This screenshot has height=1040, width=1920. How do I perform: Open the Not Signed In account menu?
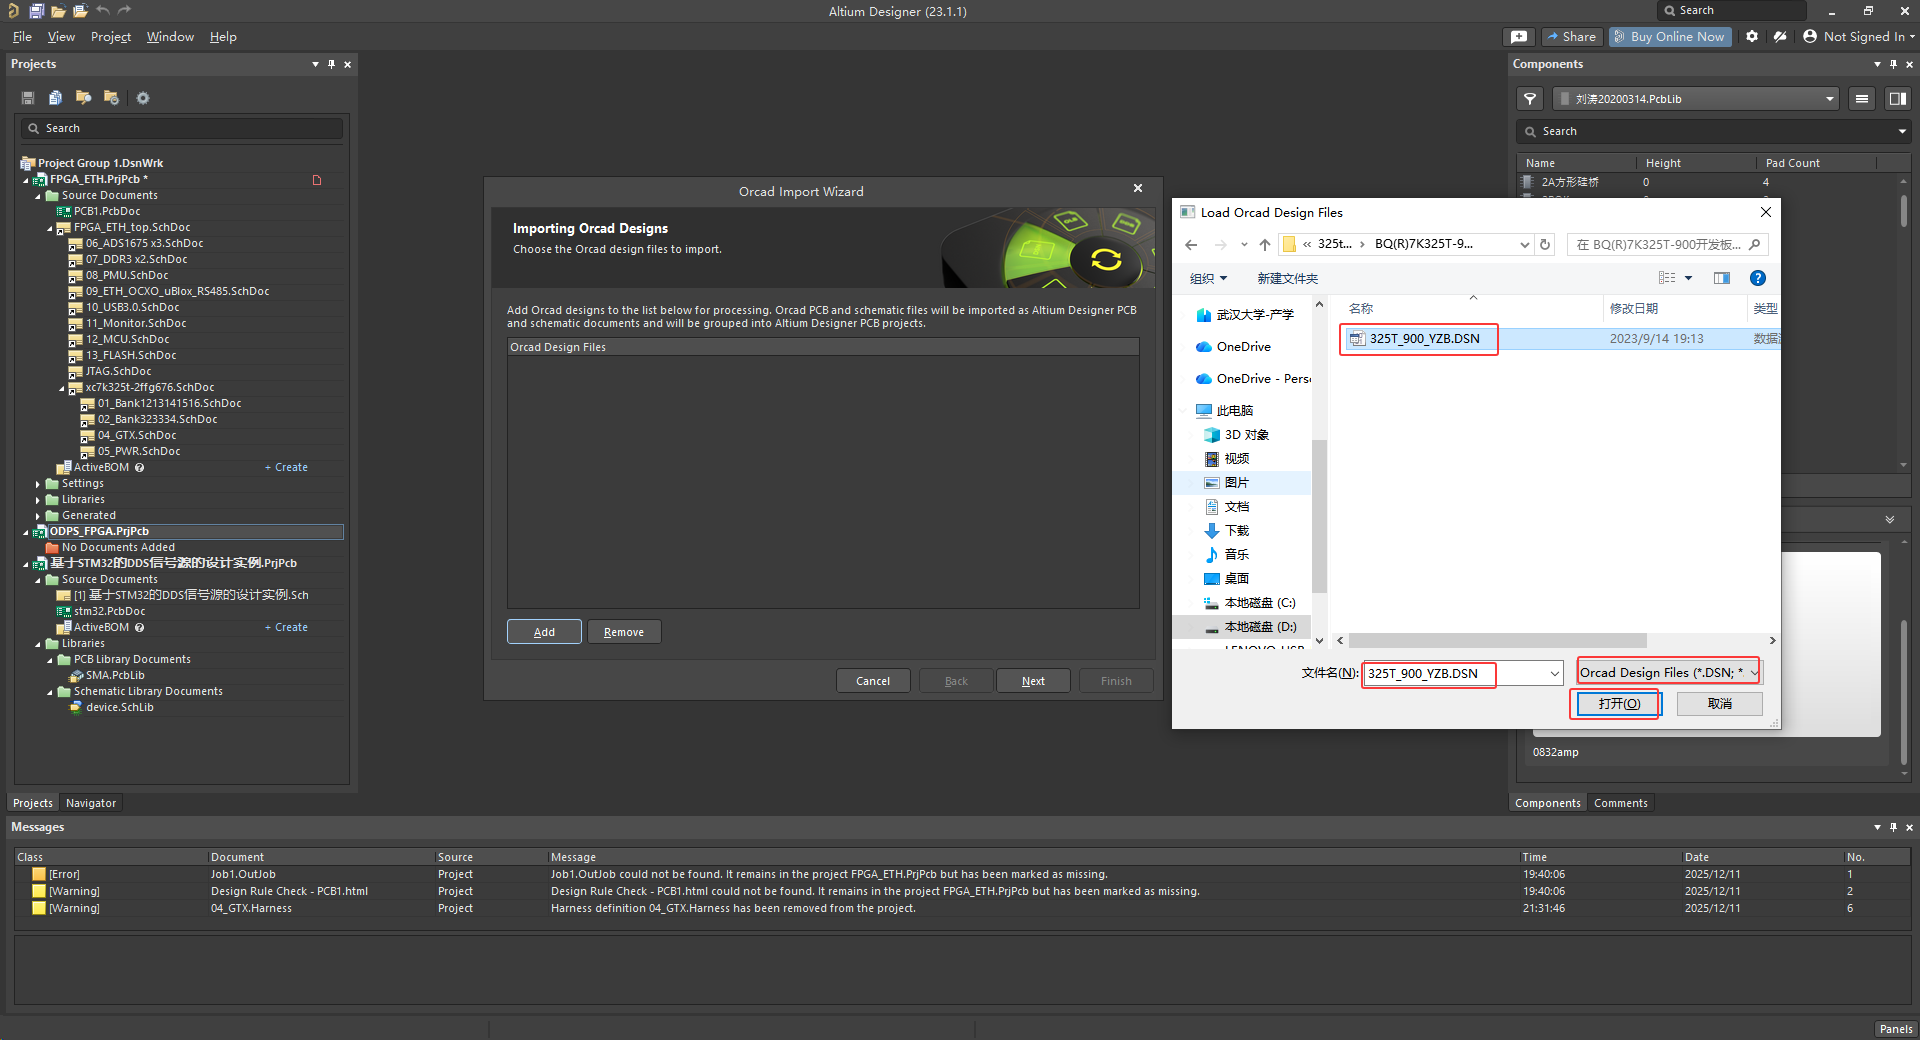(x=1859, y=37)
